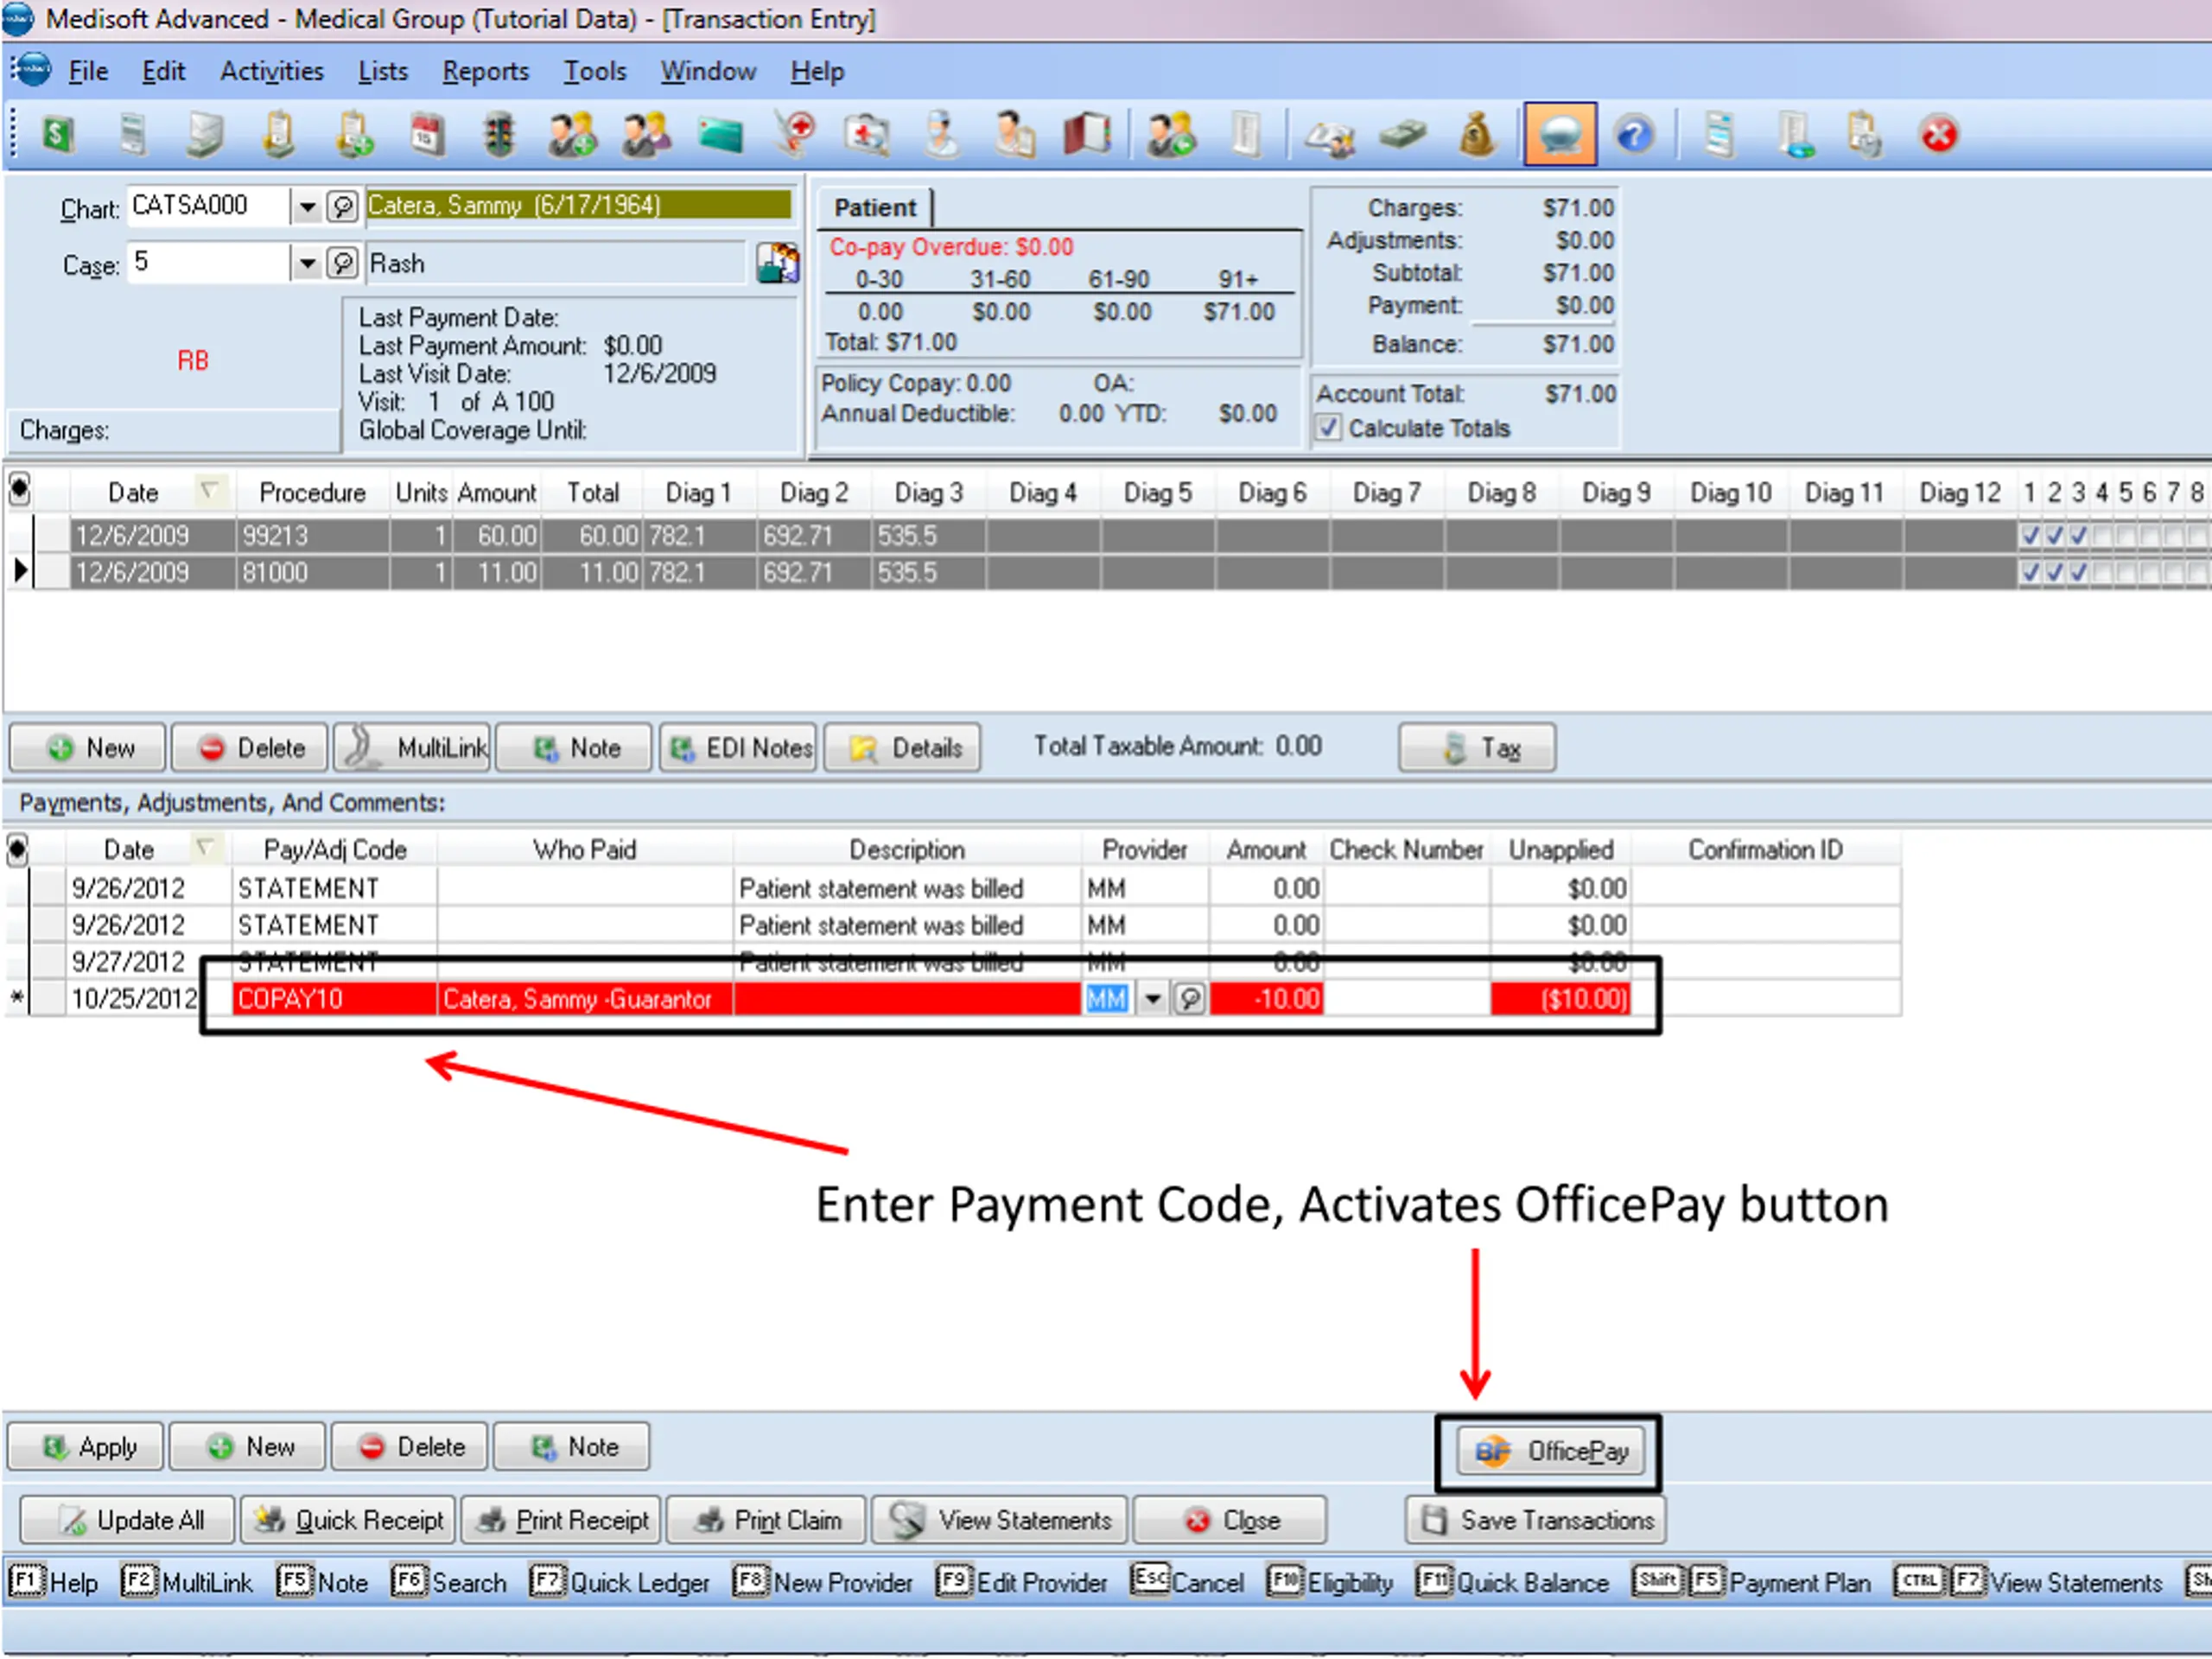Viewport: 2212px width, 1659px height.
Task: Click the Print Claim button
Action: (767, 1520)
